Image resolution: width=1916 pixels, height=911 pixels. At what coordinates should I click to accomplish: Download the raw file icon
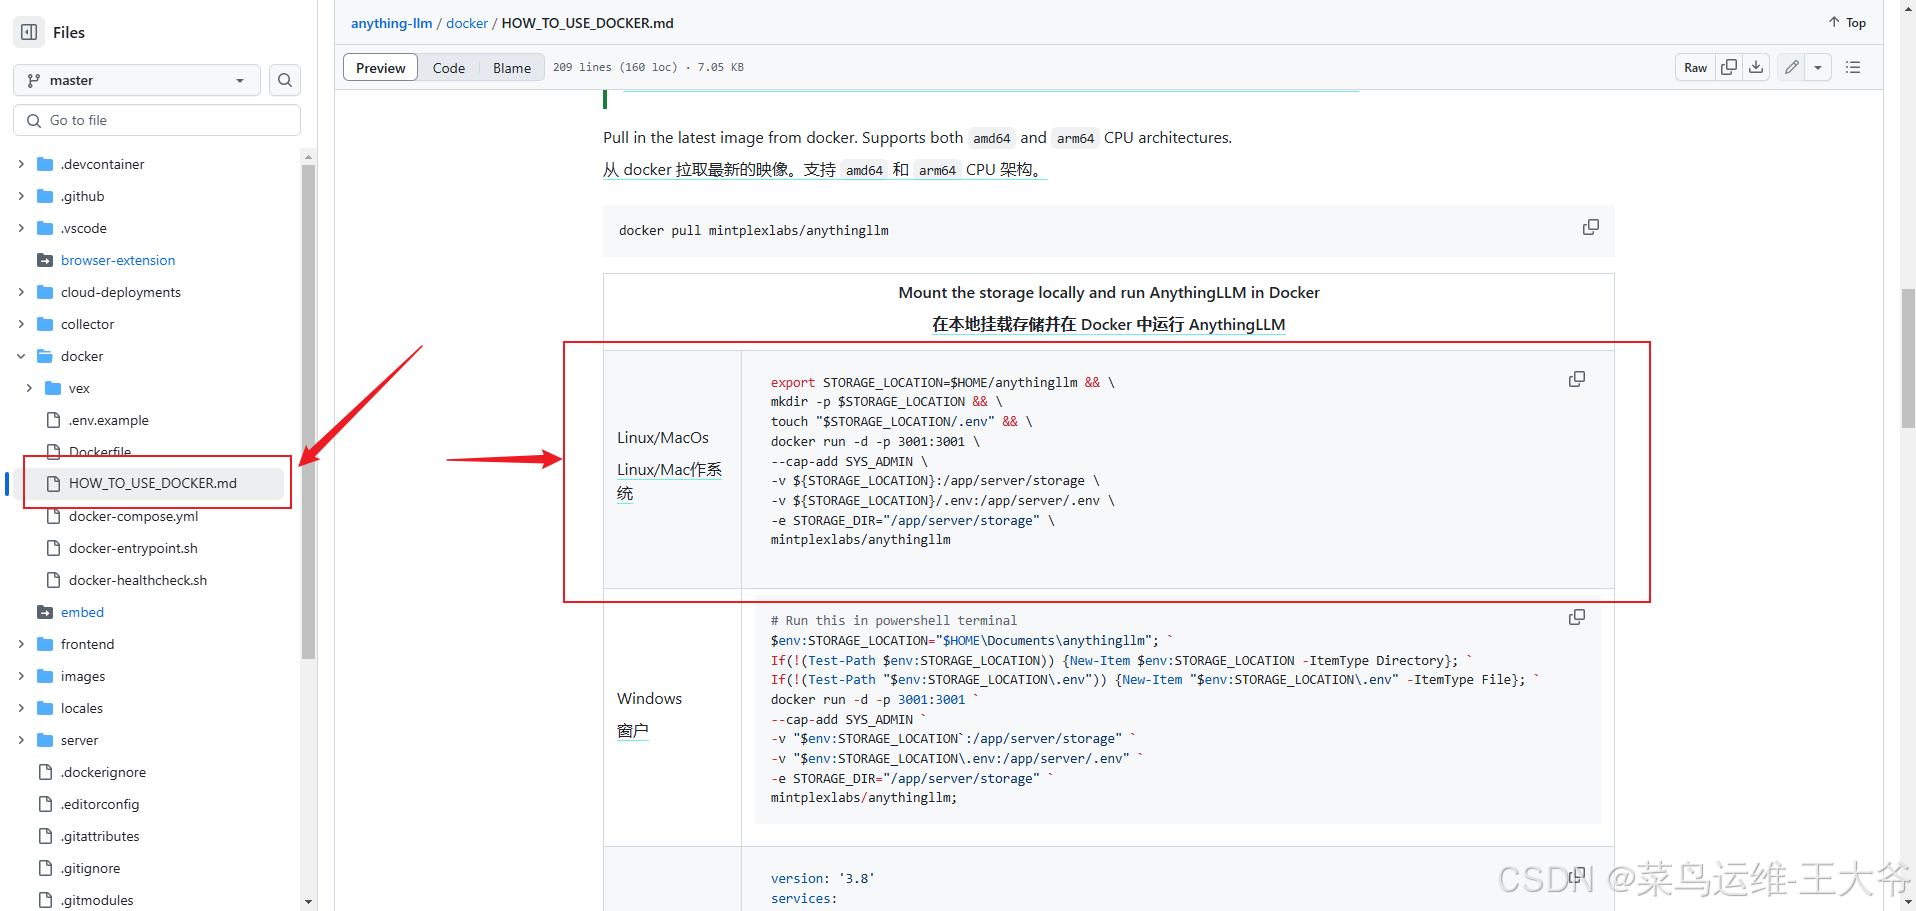1756,67
